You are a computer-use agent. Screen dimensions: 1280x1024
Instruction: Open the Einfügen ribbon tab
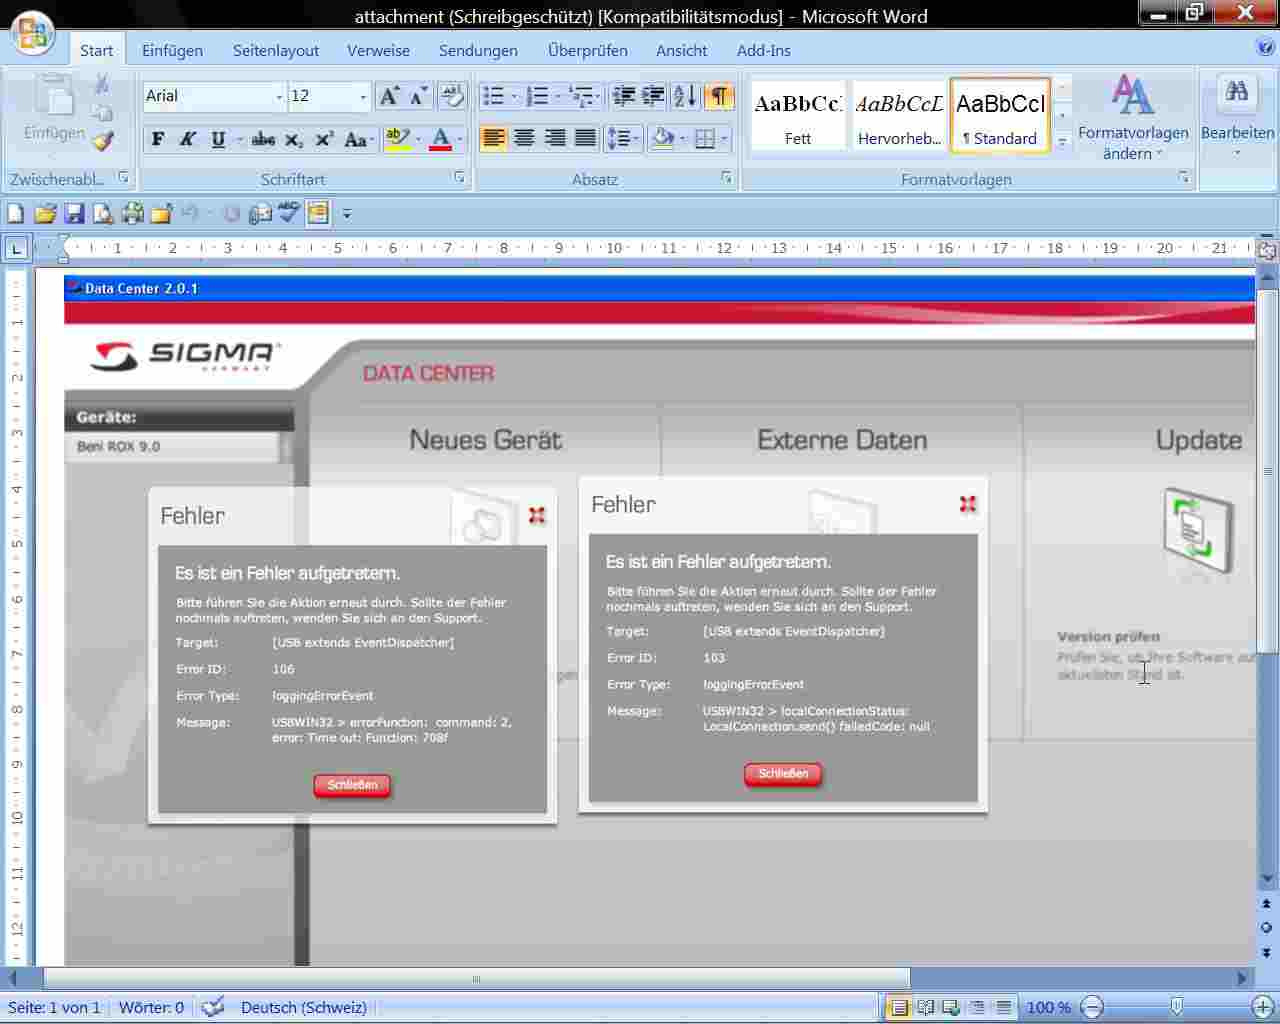click(x=172, y=50)
